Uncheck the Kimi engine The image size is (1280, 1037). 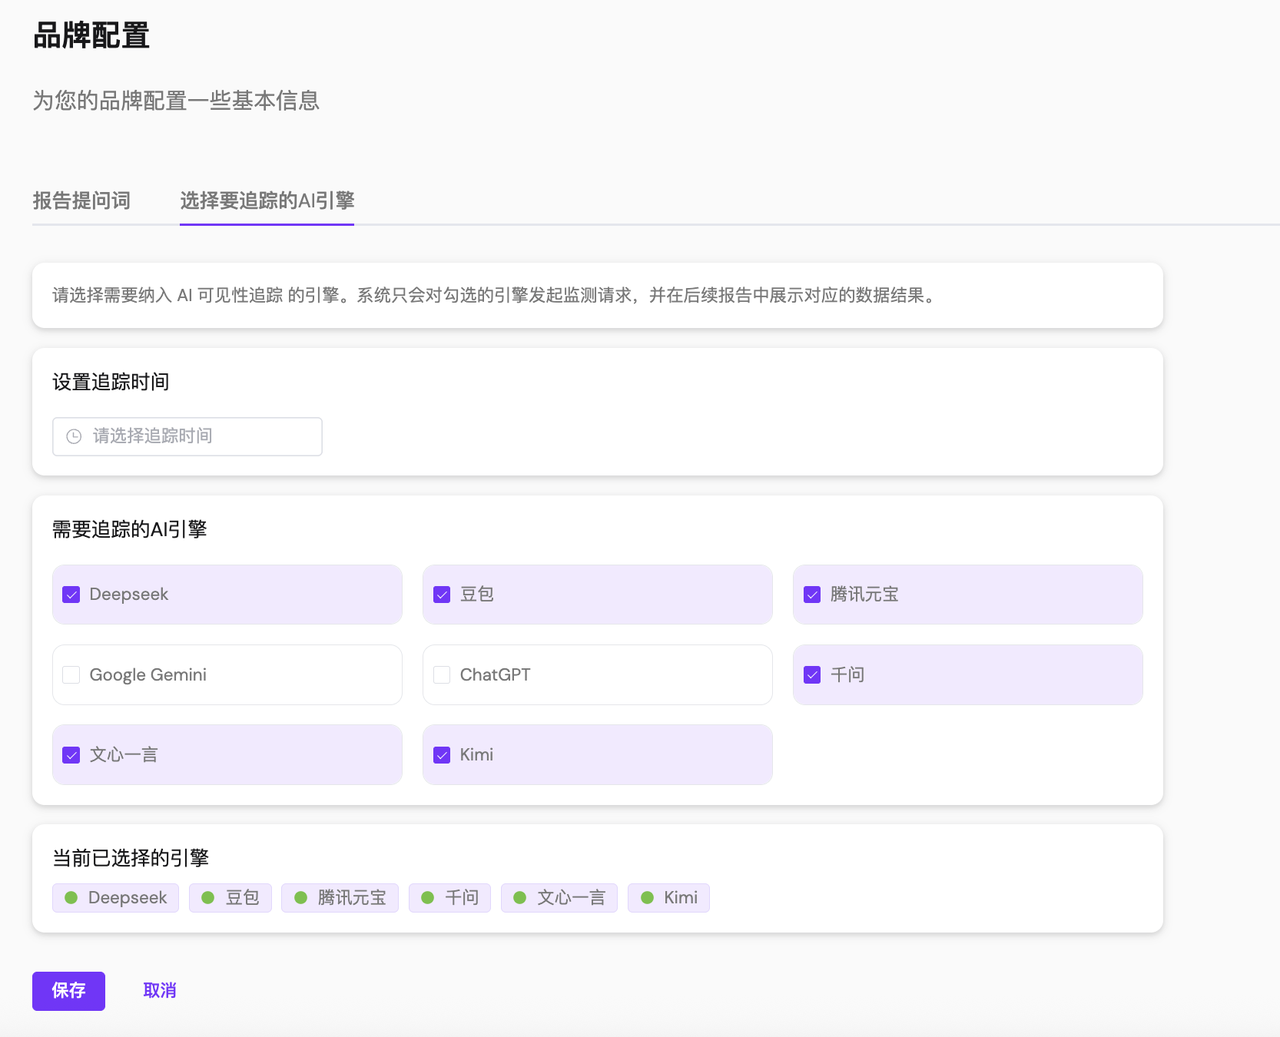click(441, 754)
